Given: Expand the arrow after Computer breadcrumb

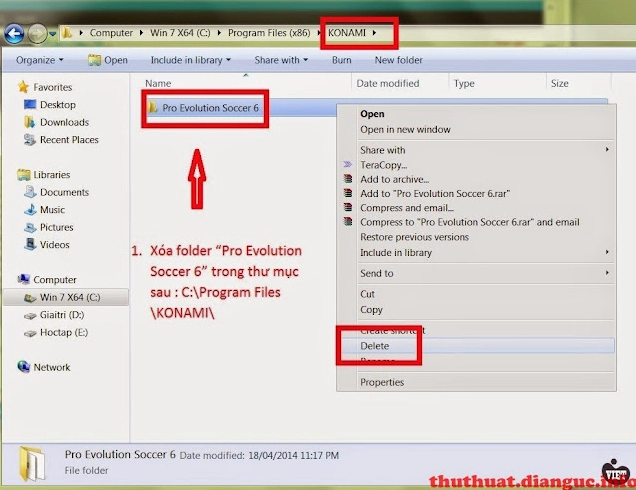Looking at the screenshot, I should coord(141,33).
